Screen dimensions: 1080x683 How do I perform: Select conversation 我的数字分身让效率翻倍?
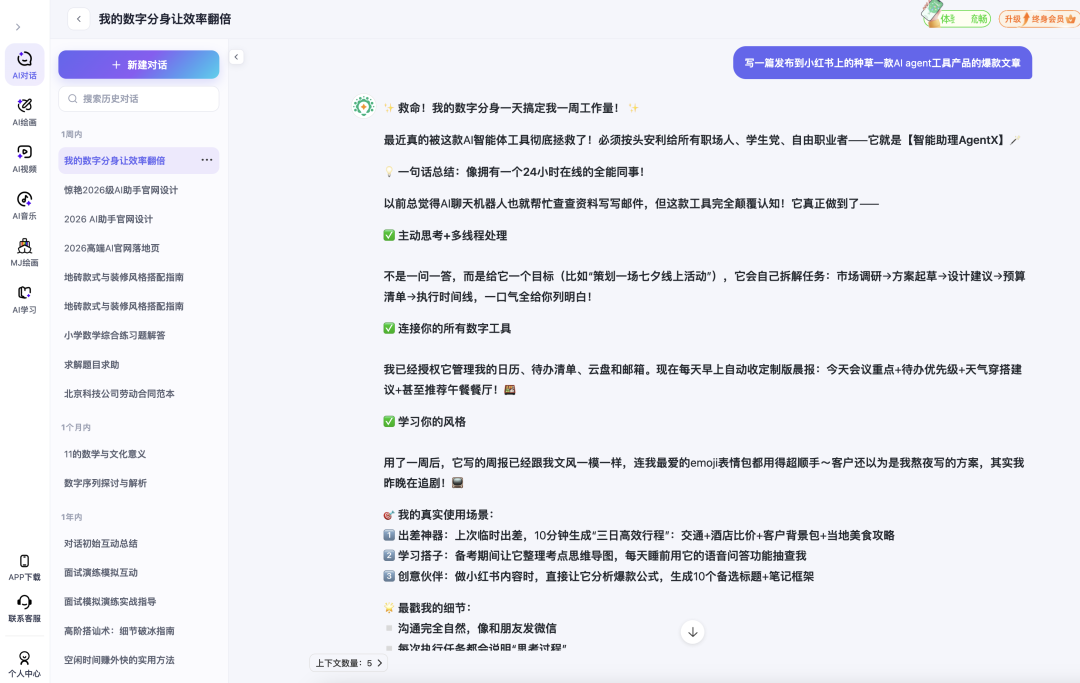138,160
